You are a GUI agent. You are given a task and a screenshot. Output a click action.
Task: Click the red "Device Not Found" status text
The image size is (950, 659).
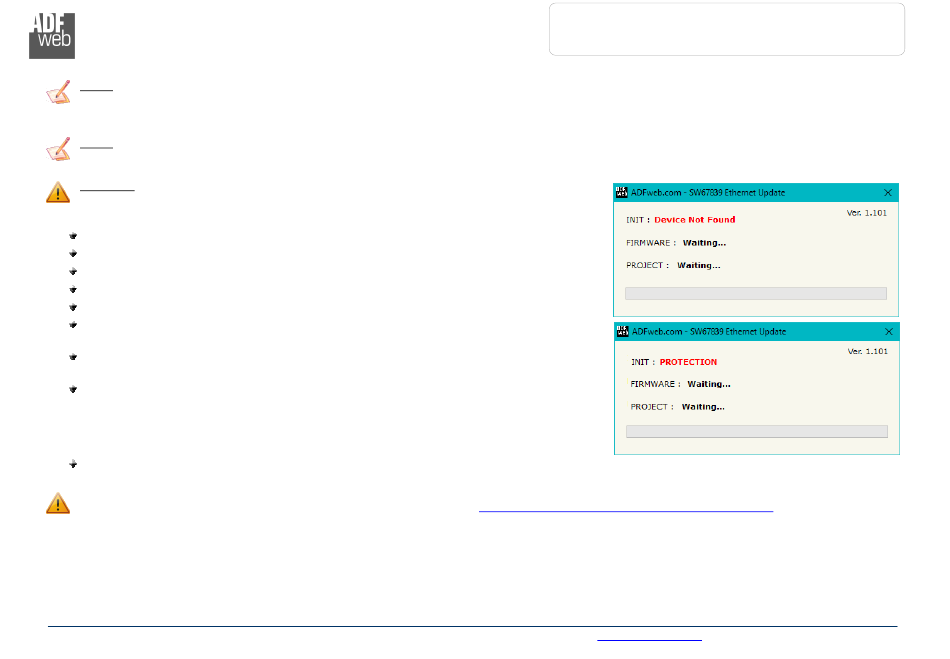(x=694, y=220)
